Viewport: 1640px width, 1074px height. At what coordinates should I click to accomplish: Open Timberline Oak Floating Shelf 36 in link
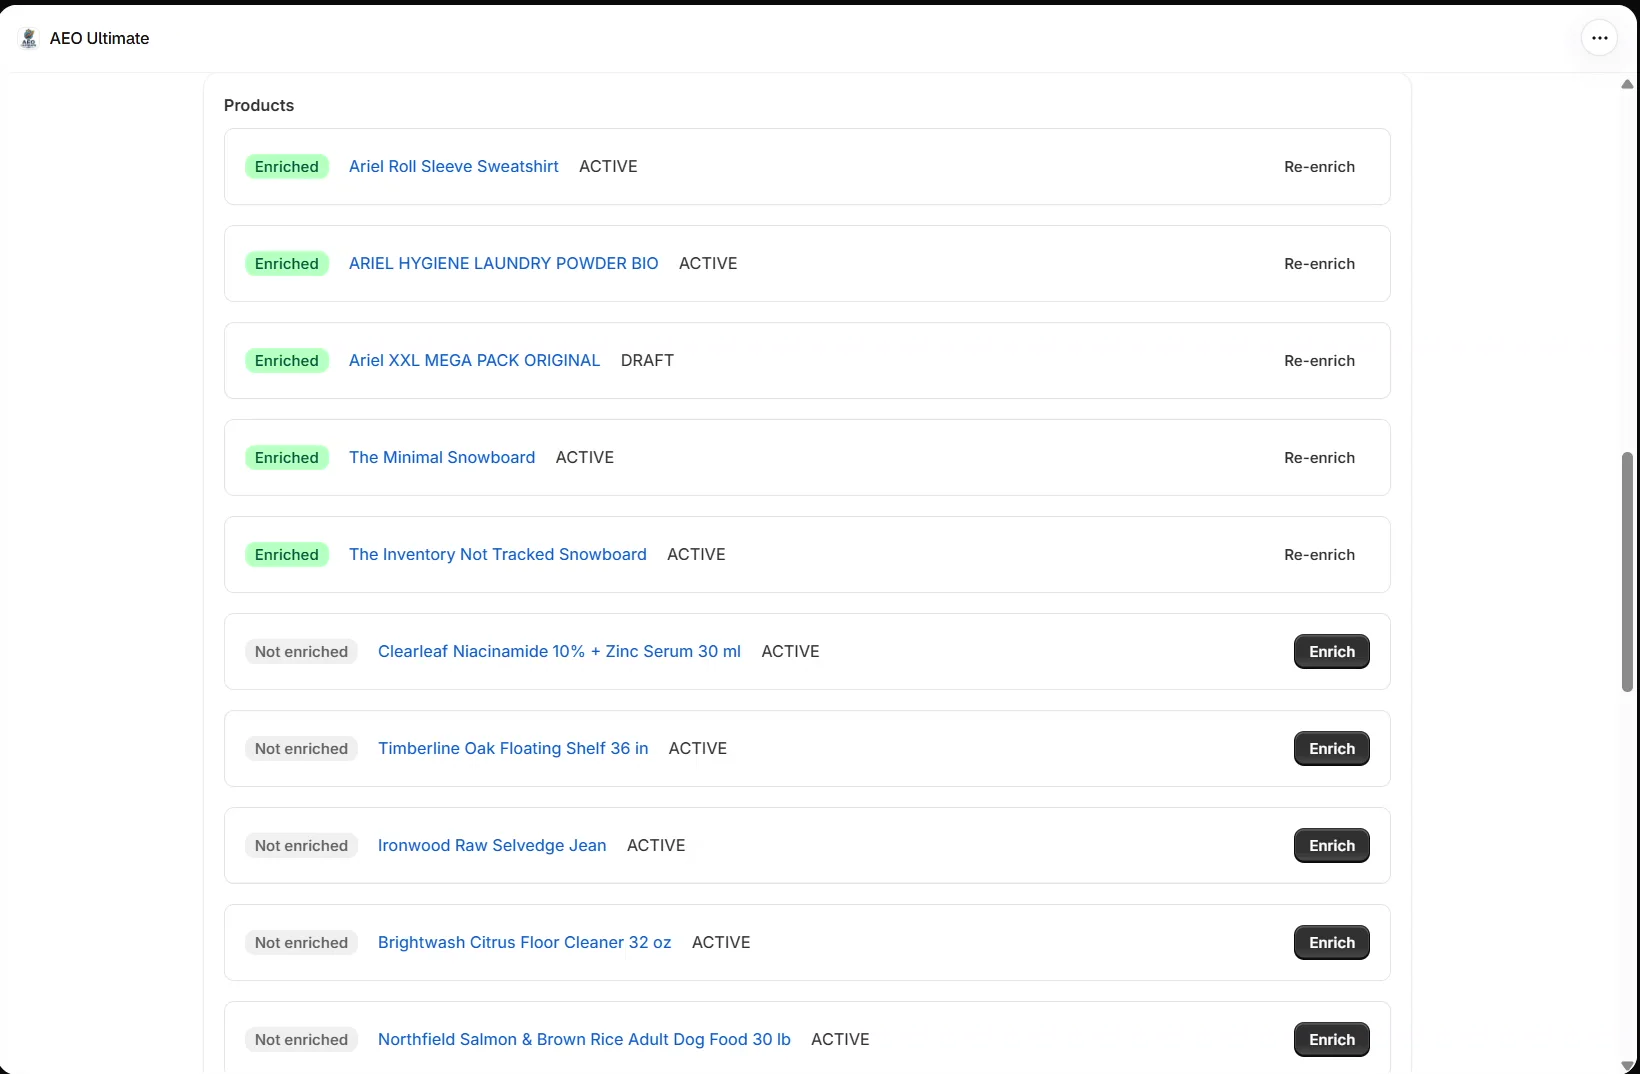point(513,748)
